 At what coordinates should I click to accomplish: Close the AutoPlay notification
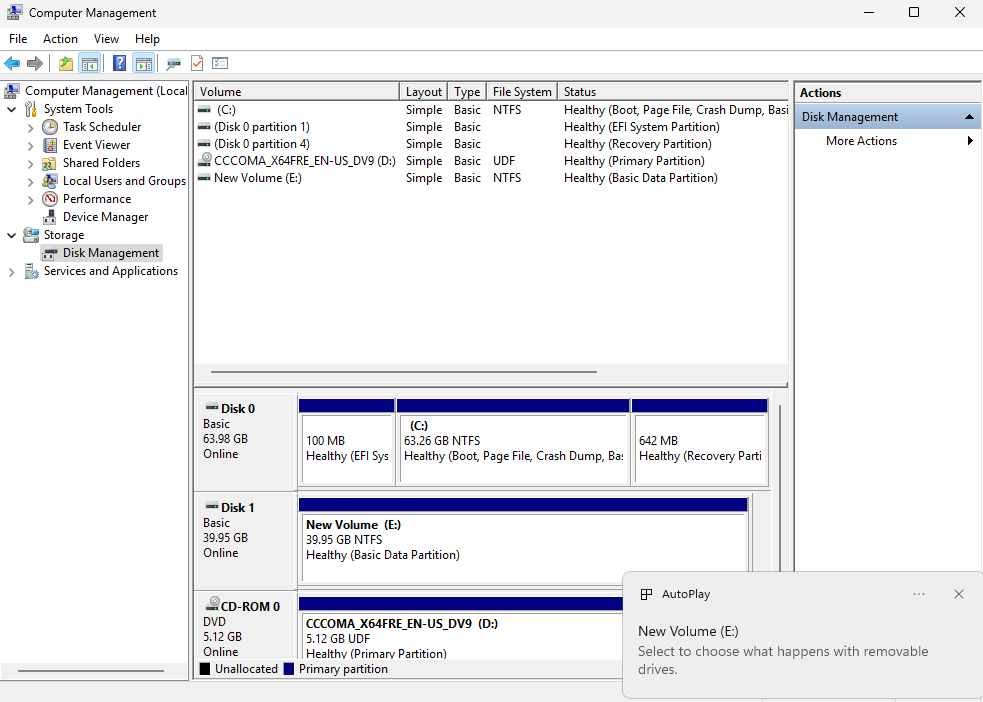(958, 594)
